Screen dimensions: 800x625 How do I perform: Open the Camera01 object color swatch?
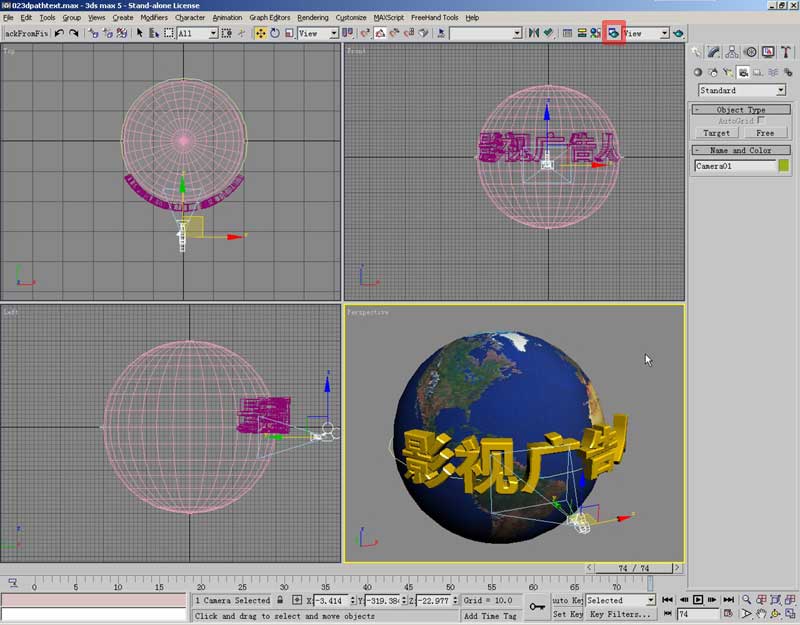[x=783, y=166]
